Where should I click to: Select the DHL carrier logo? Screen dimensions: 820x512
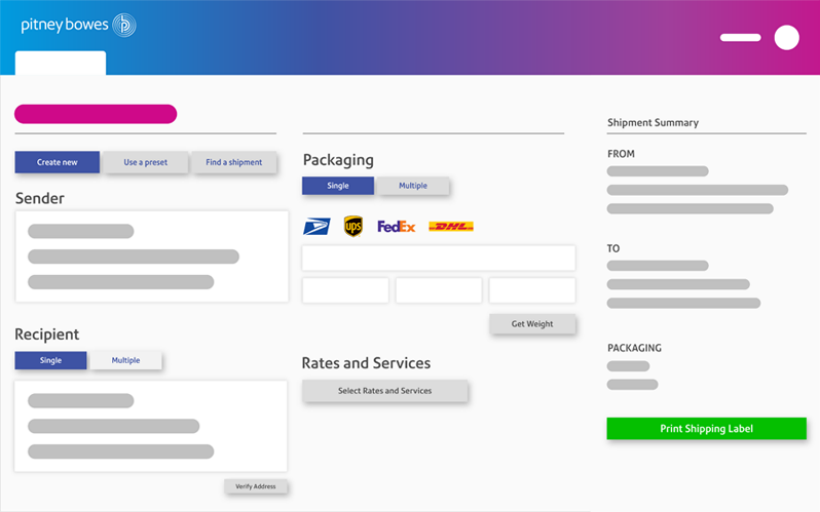click(x=450, y=227)
